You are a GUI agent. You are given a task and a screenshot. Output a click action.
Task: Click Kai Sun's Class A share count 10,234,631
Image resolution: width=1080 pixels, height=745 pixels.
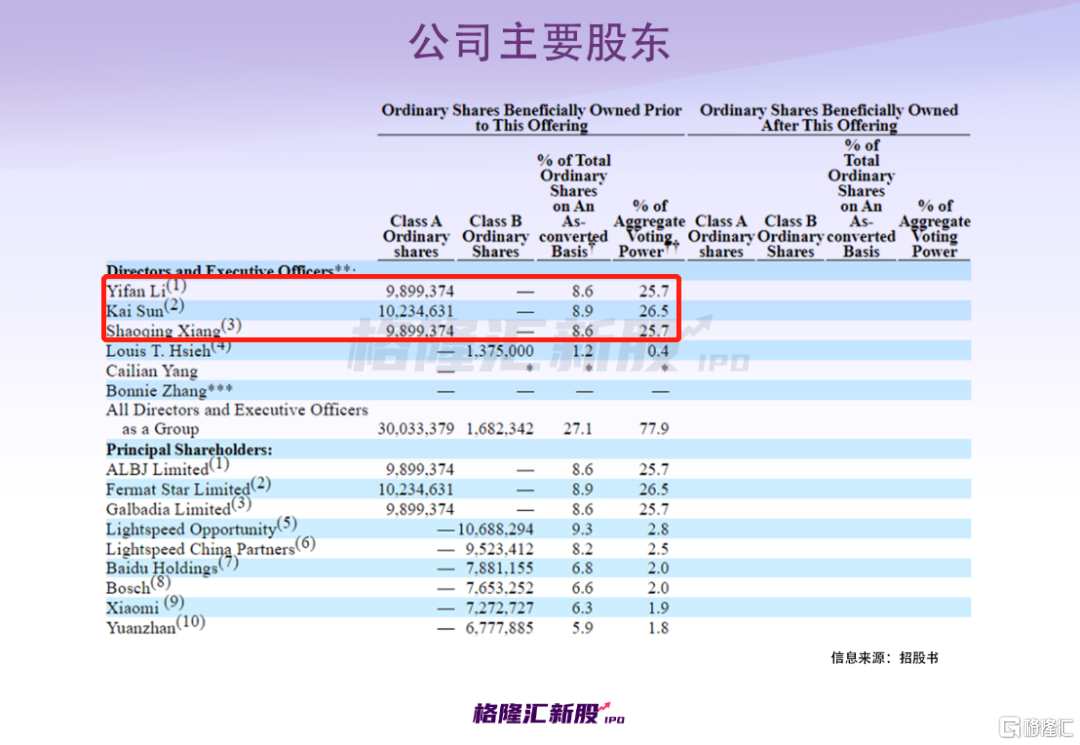coord(416,311)
